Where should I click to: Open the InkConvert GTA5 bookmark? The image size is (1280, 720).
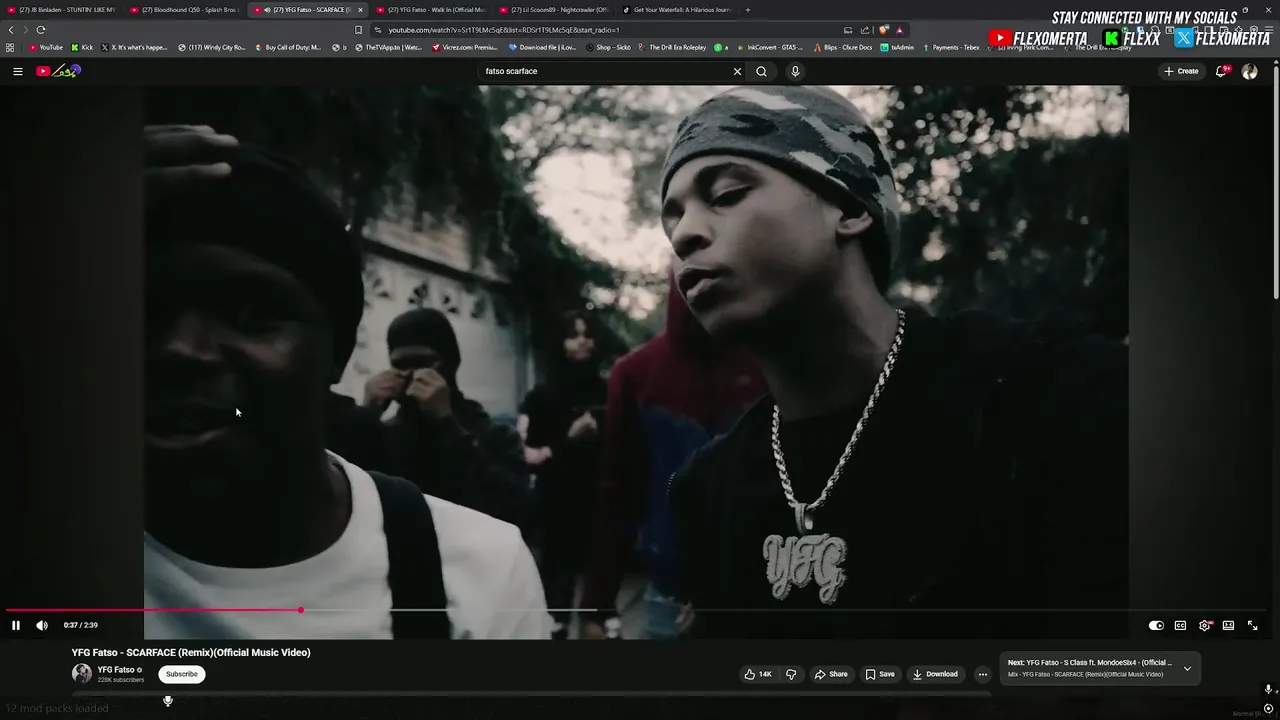pos(769,47)
